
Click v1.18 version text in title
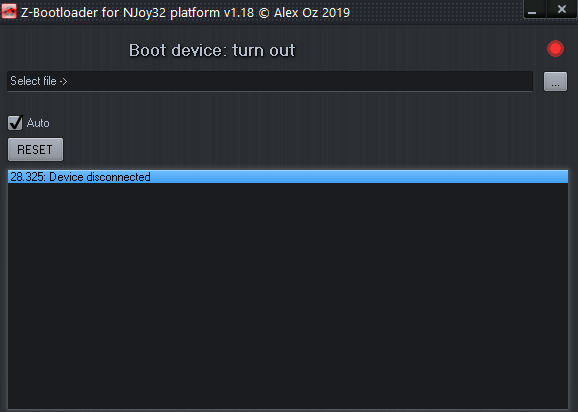coord(238,13)
